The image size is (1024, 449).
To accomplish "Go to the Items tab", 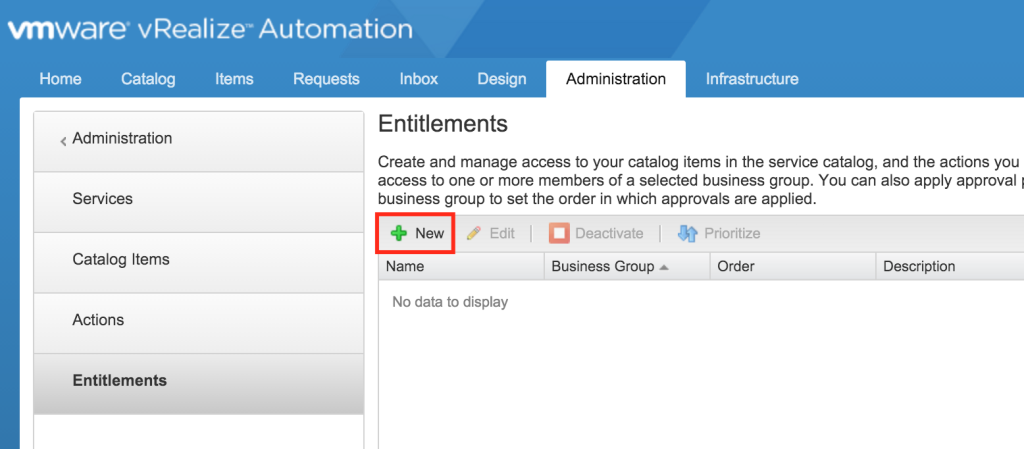I will coord(234,79).
